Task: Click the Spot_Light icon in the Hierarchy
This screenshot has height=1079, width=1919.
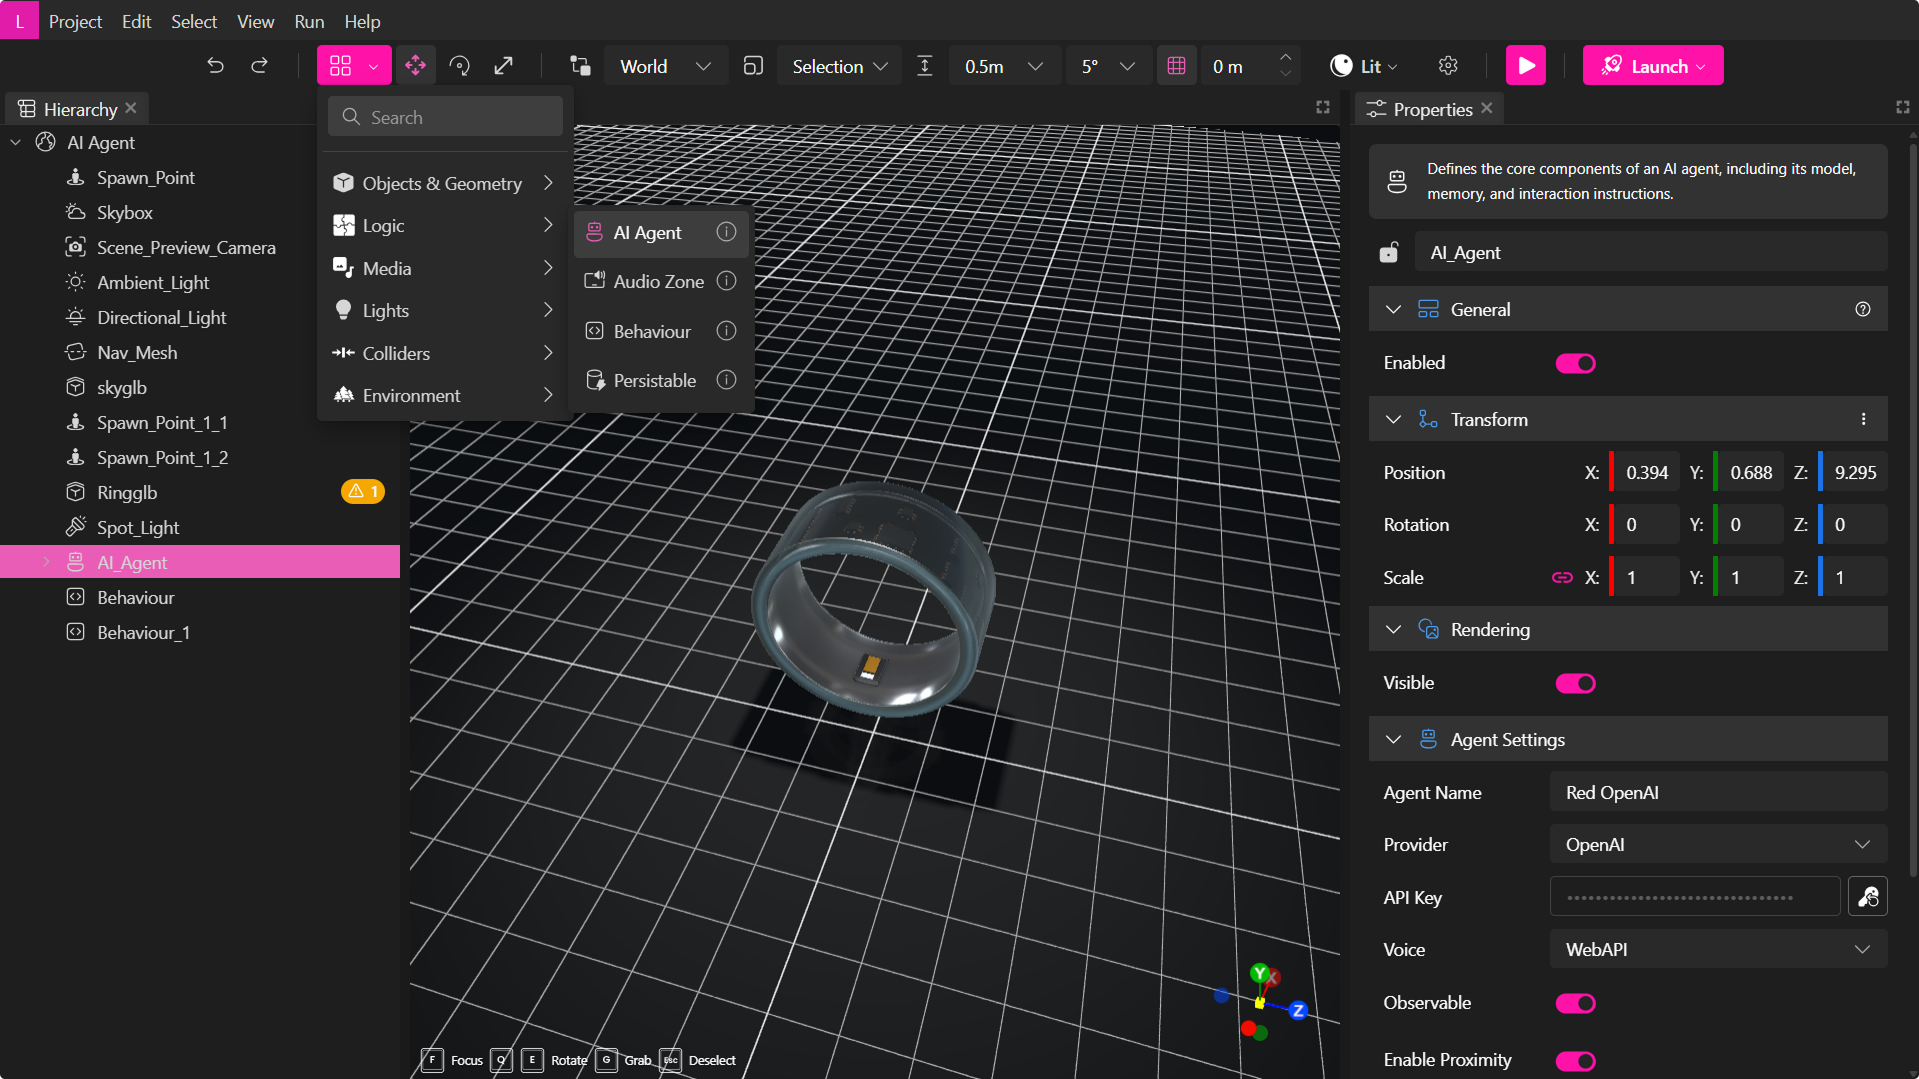Action: [75, 527]
